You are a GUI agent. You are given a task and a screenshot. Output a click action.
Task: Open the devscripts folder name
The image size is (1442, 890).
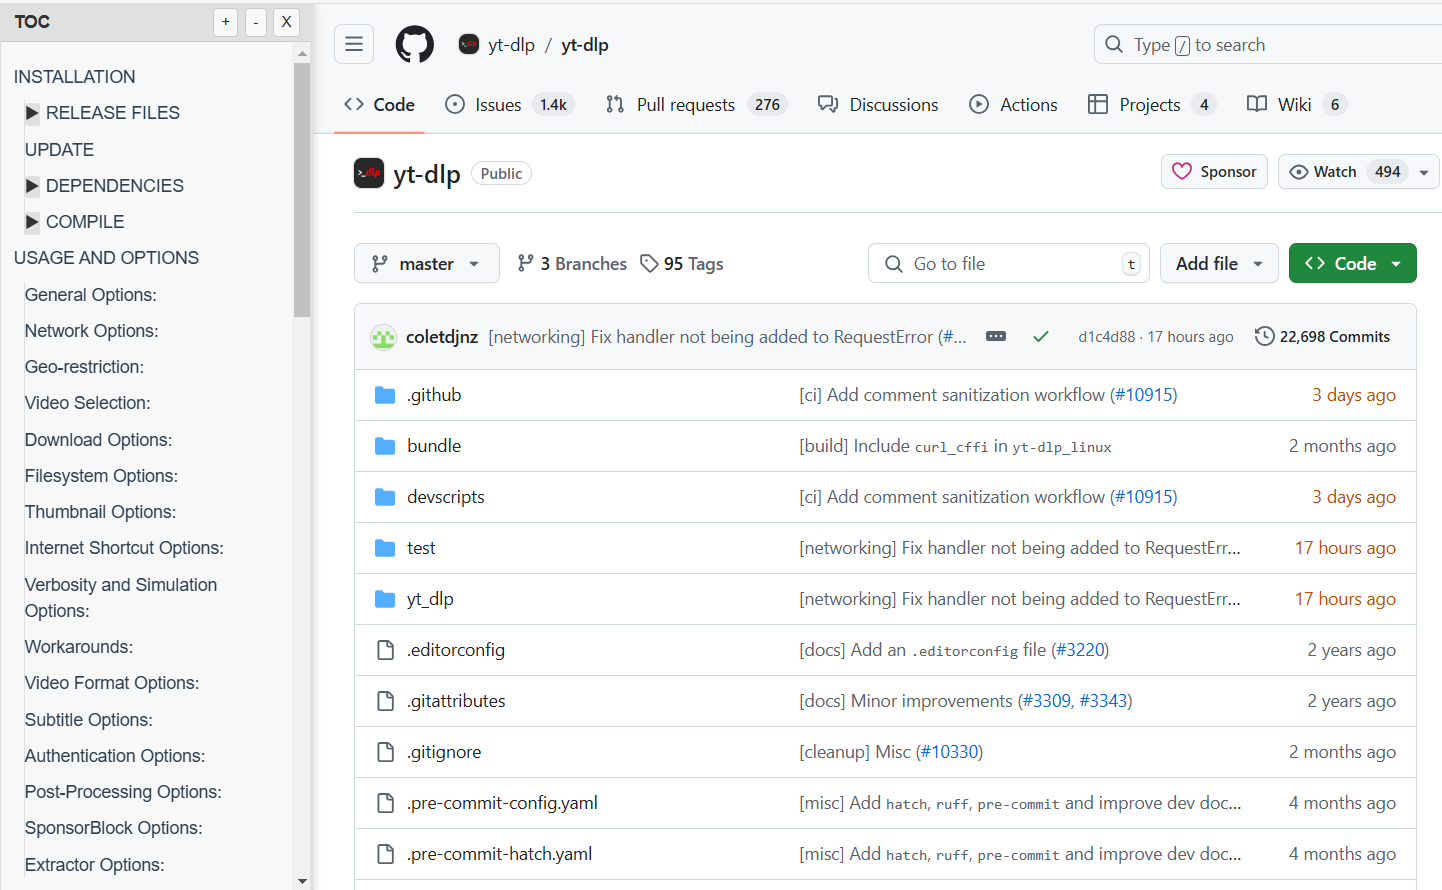[x=446, y=497]
